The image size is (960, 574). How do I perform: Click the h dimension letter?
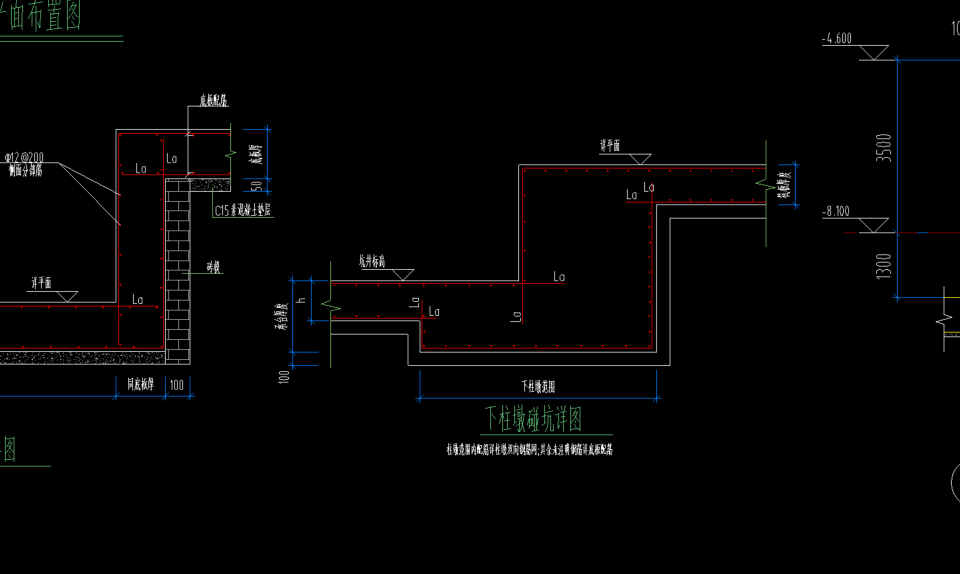tap(301, 300)
